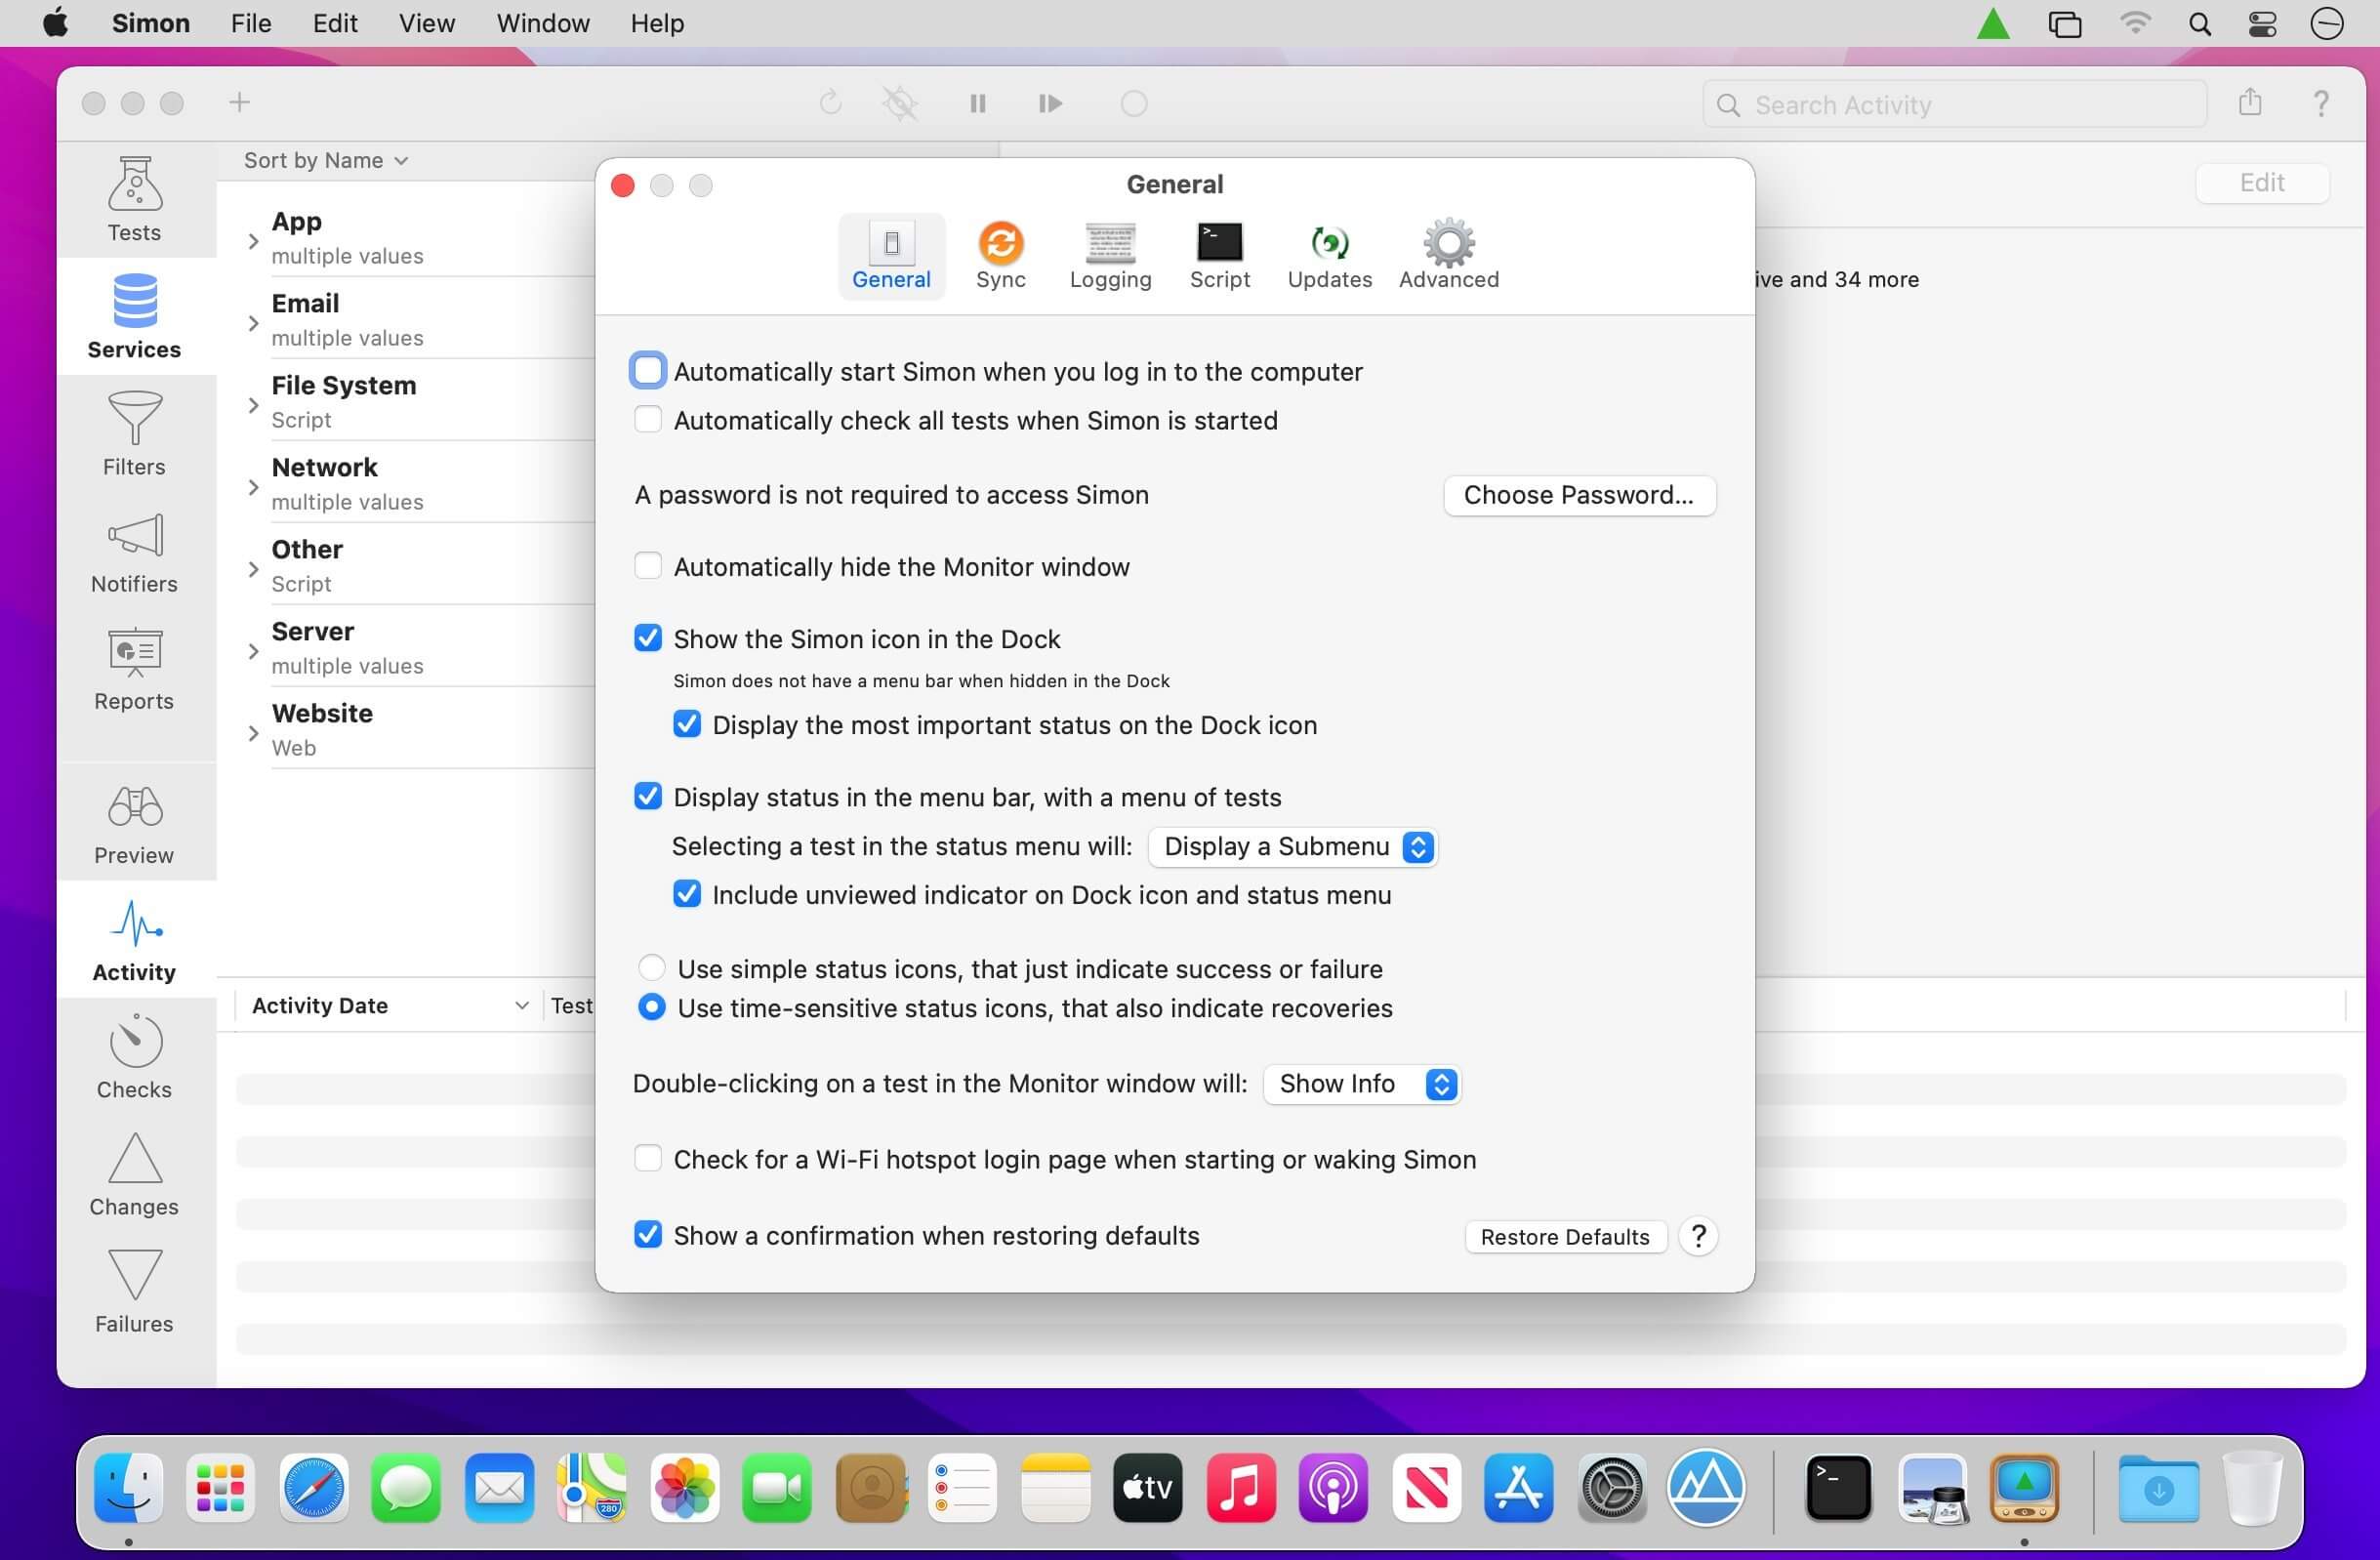
Task: Show the Changes view
Action: tap(134, 1173)
